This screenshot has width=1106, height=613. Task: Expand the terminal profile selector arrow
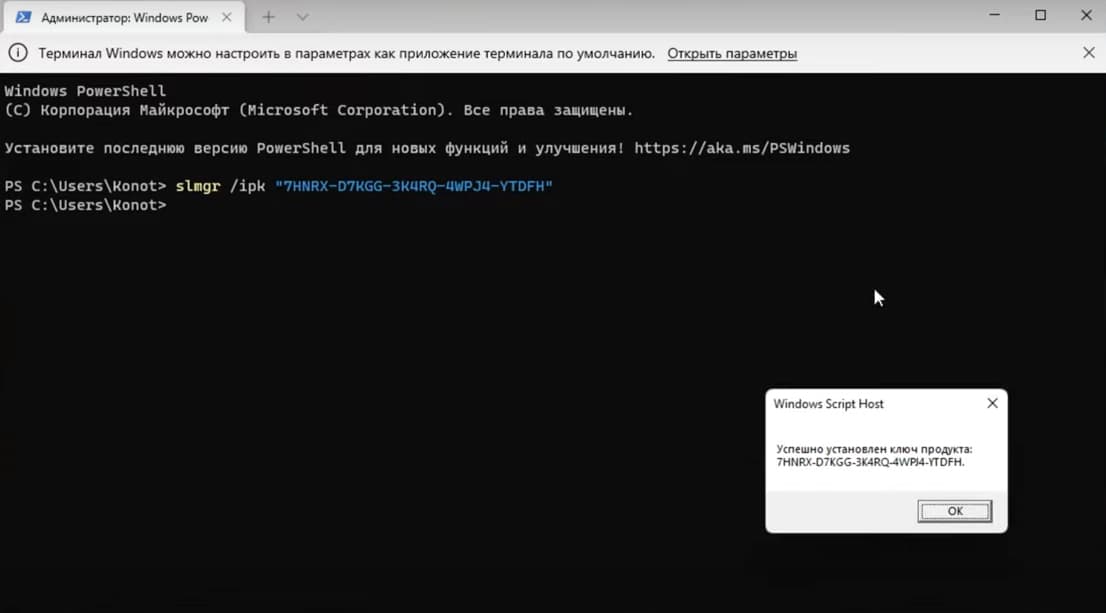[301, 16]
